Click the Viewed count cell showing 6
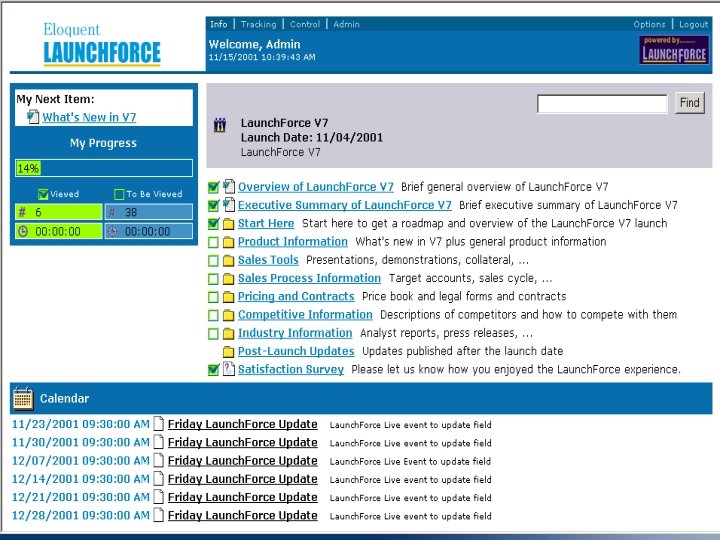 point(59,212)
